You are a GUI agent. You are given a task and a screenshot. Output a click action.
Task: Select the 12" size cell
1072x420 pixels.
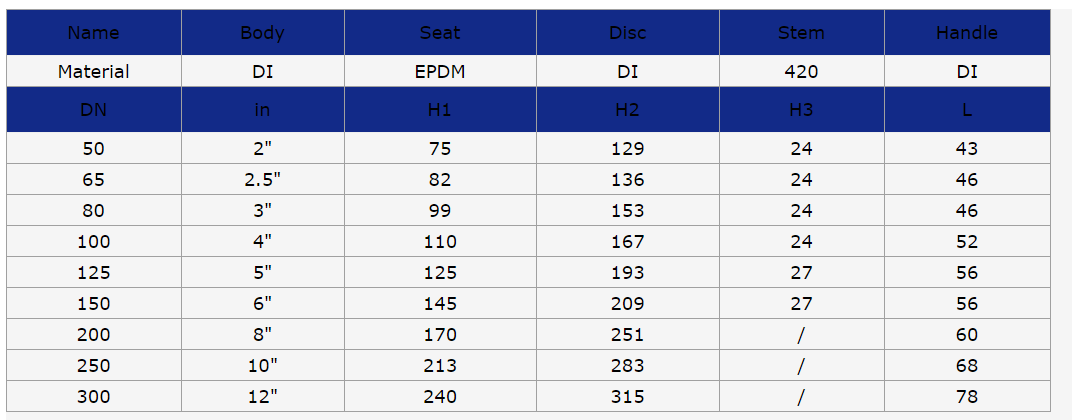pyautogui.click(x=263, y=396)
